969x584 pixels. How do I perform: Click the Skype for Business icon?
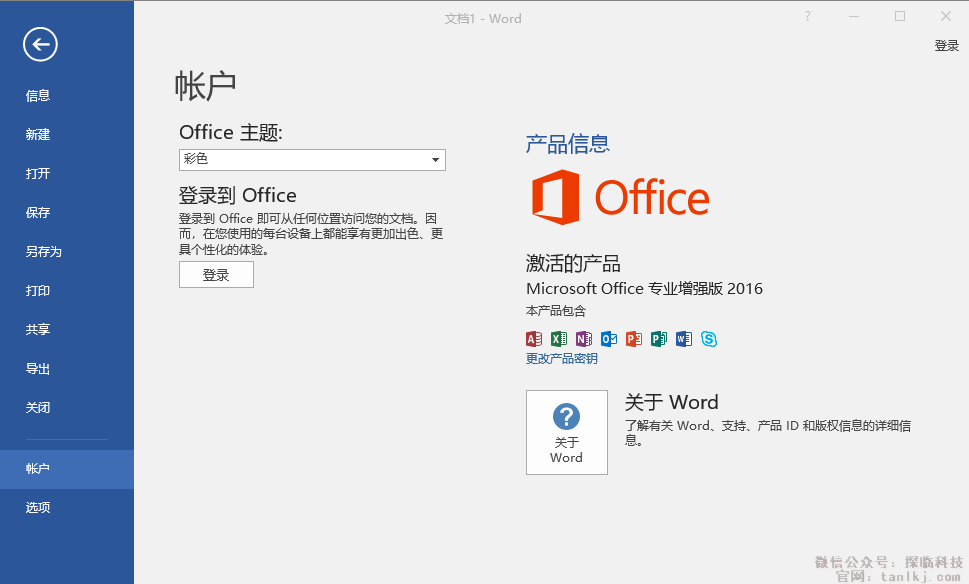pos(709,339)
